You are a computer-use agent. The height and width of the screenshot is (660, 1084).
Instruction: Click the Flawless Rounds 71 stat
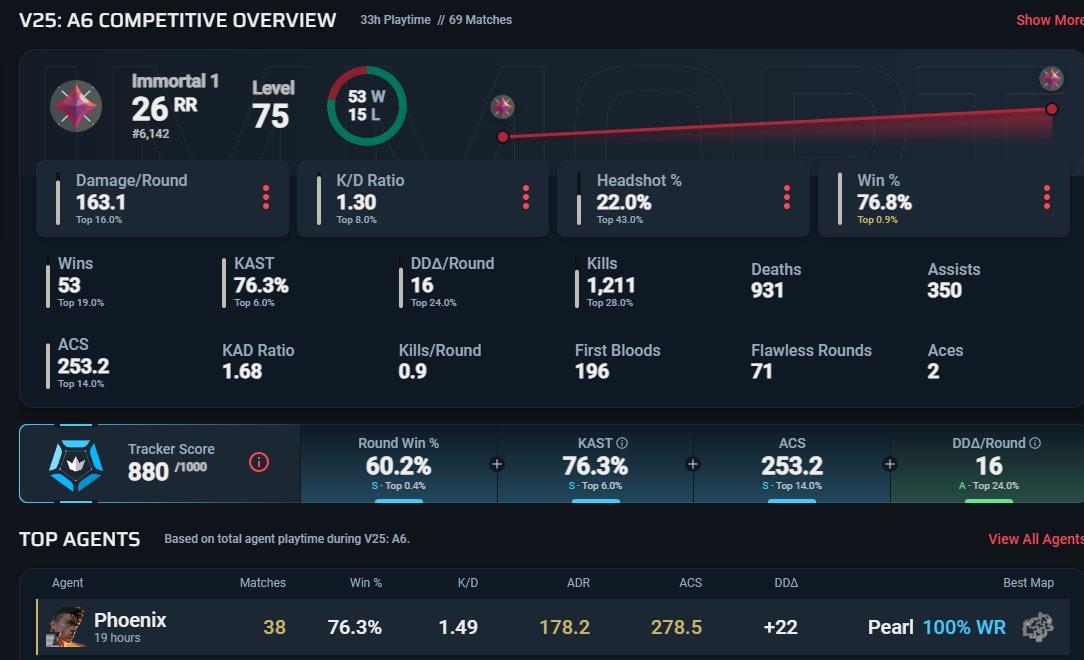[811, 361]
